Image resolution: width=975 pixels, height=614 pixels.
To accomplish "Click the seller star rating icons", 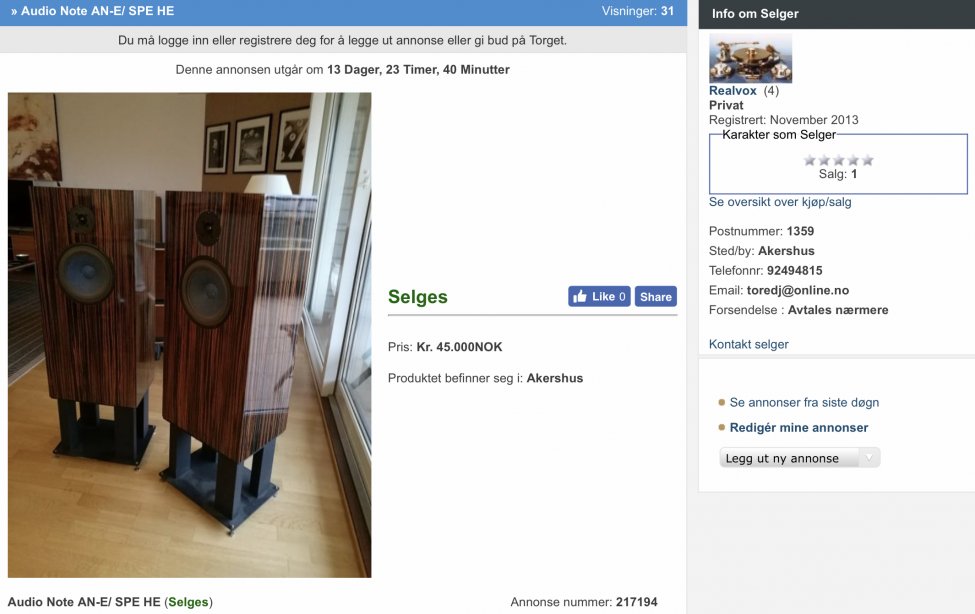I will (x=838, y=160).
